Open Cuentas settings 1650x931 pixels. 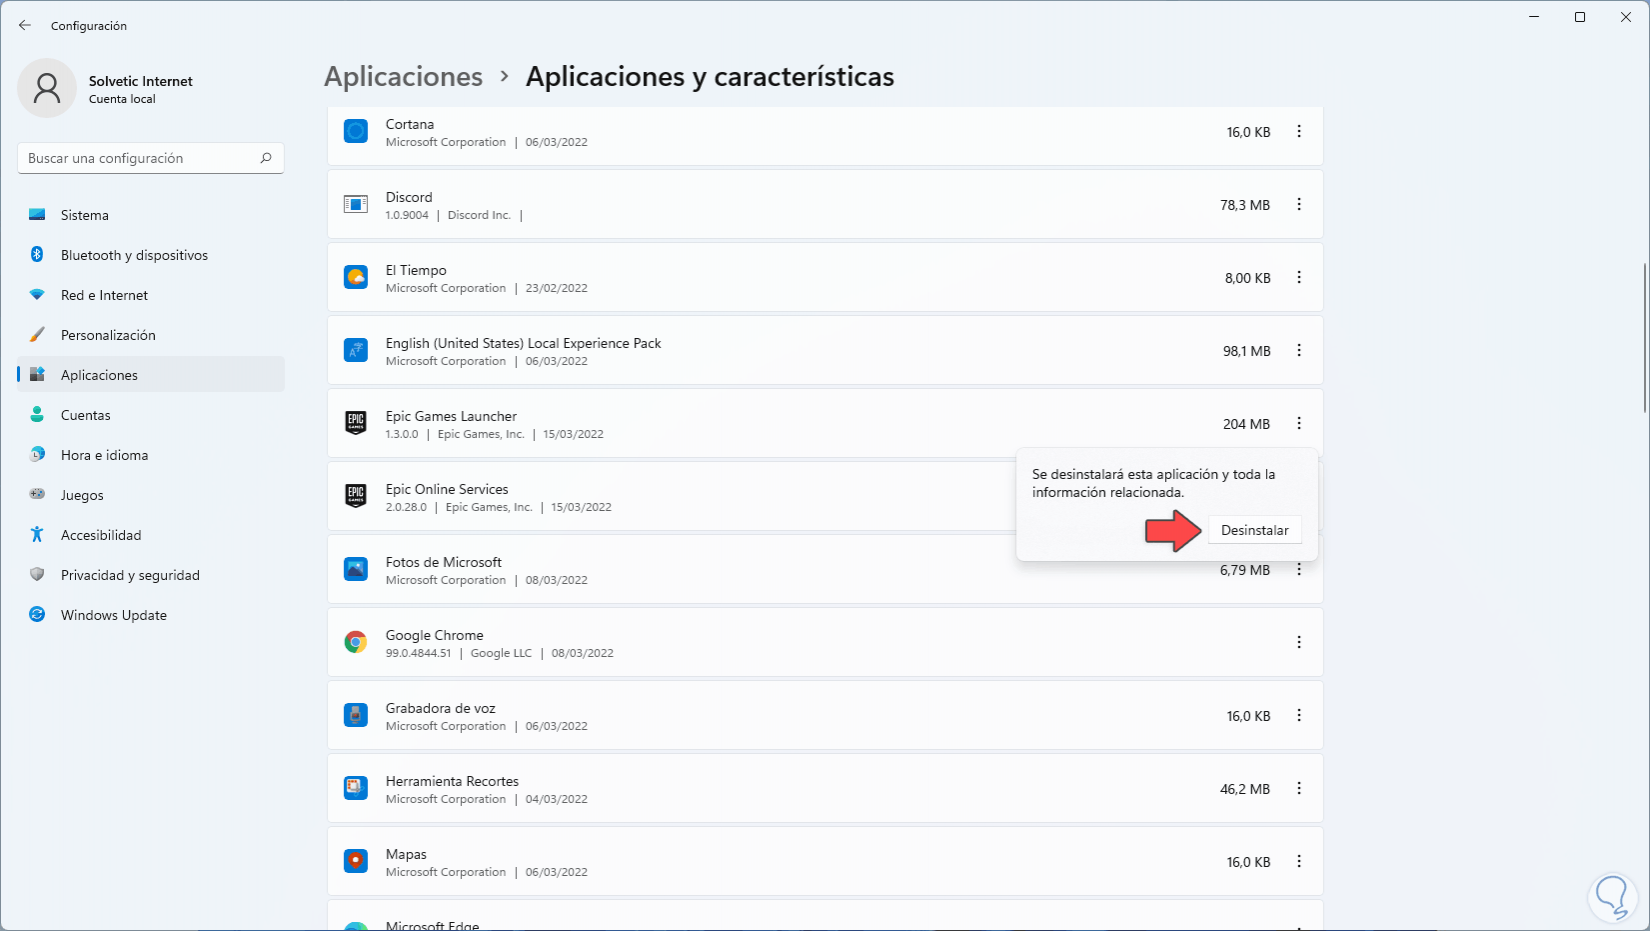click(x=151, y=415)
